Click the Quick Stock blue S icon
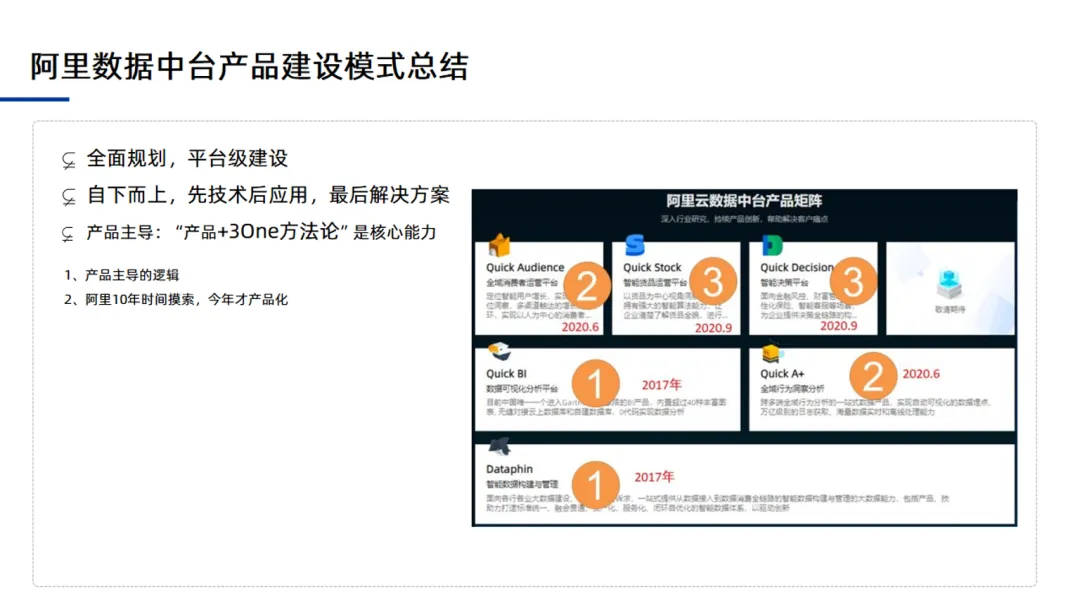 tap(634, 245)
